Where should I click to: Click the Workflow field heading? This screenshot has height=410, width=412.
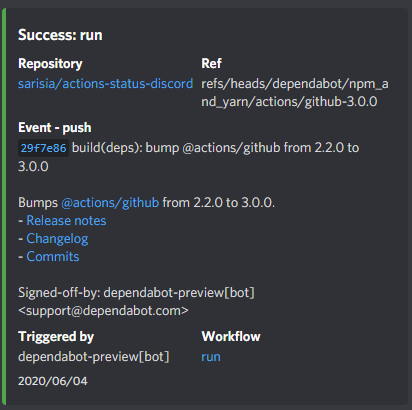(x=231, y=336)
